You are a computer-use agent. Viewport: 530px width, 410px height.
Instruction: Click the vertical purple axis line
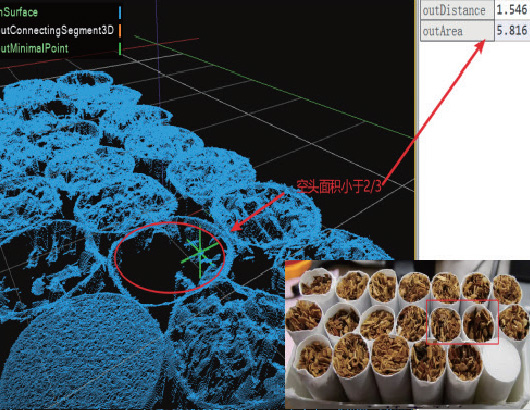coord(158,51)
